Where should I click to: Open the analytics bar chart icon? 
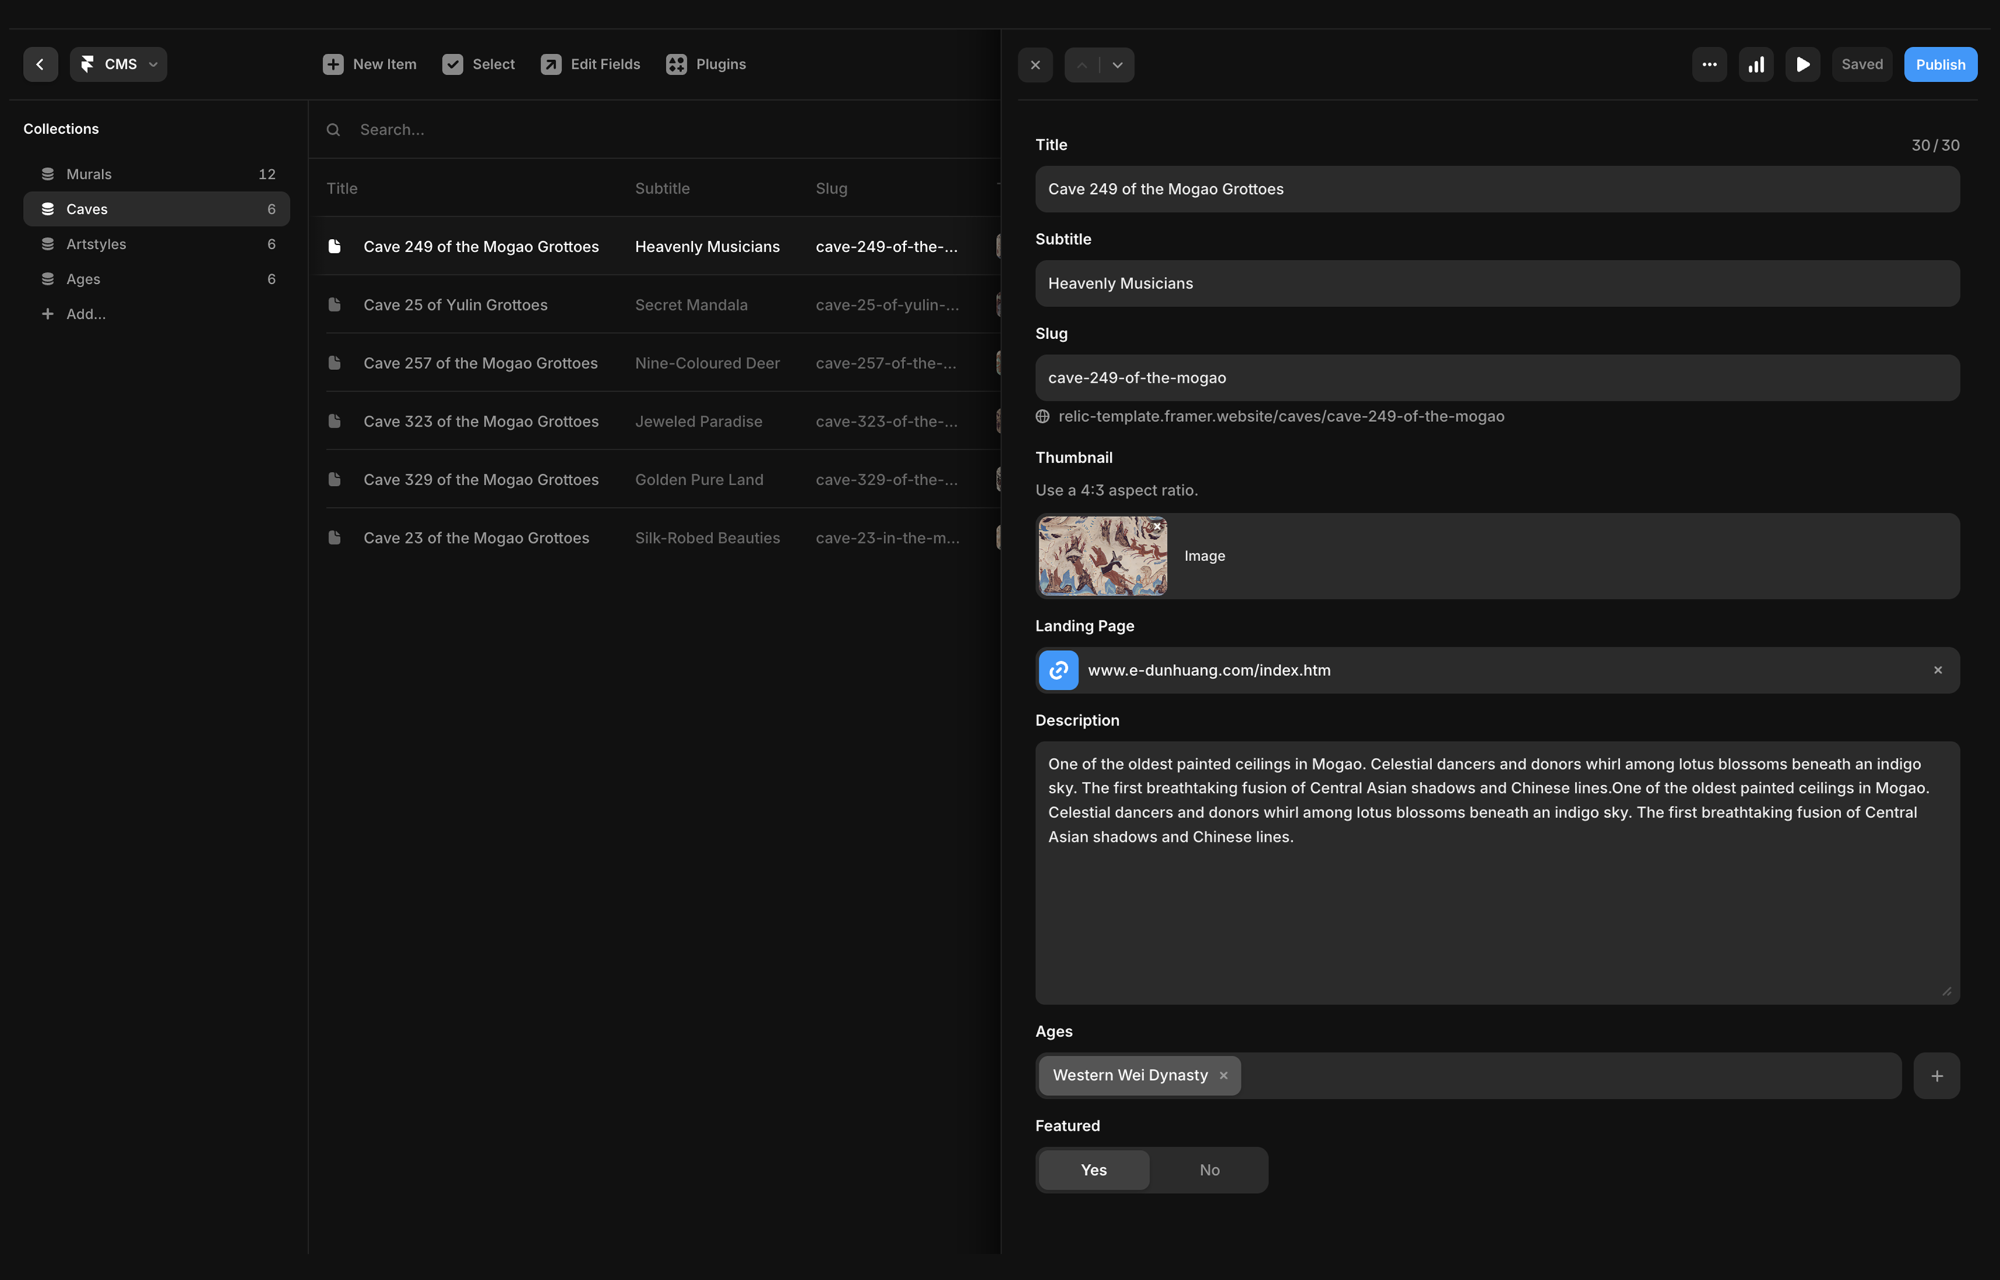[1756, 65]
